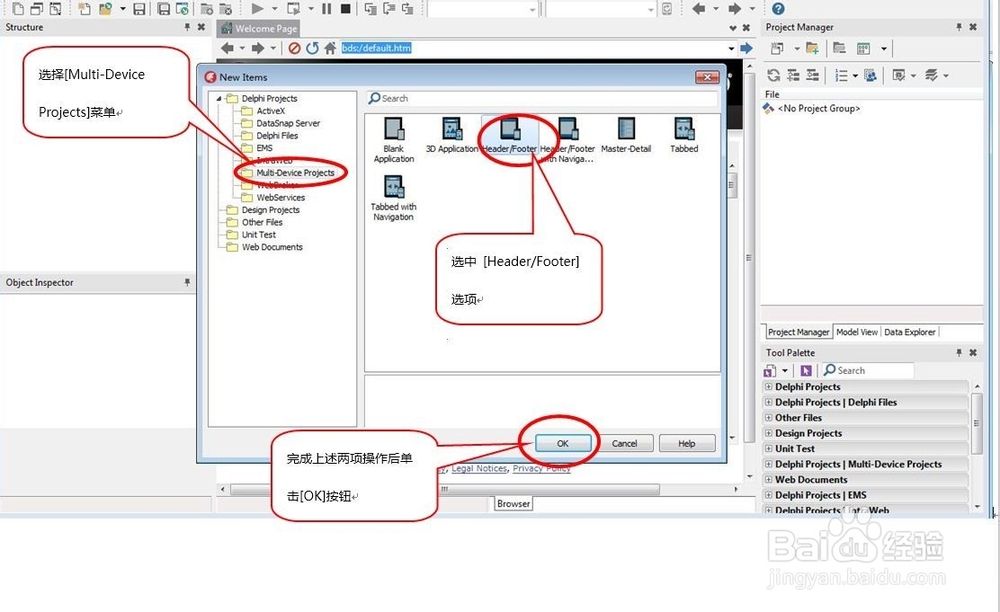Click the Stop square icon in toolbar

coord(346,9)
